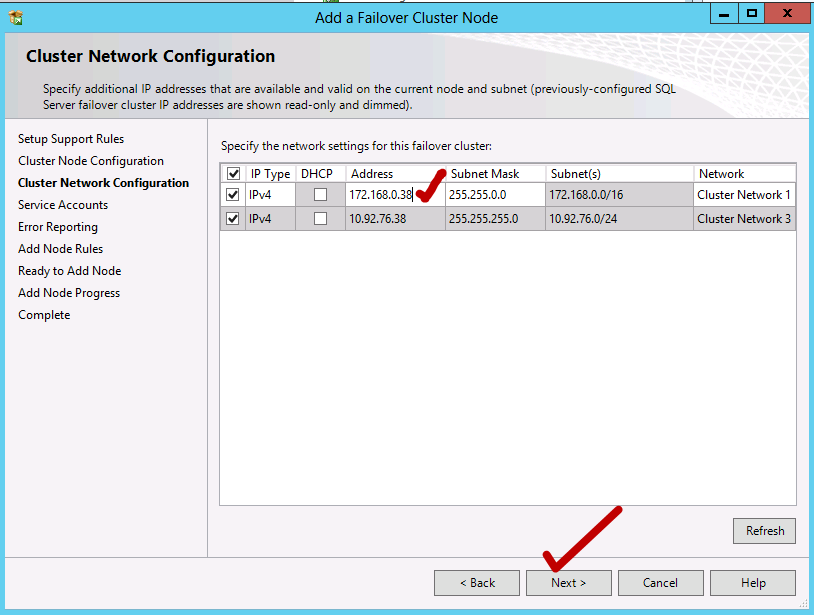Cancel the Add Failover Cluster Node wizard
This screenshot has height=615, width=814.
click(660, 582)
